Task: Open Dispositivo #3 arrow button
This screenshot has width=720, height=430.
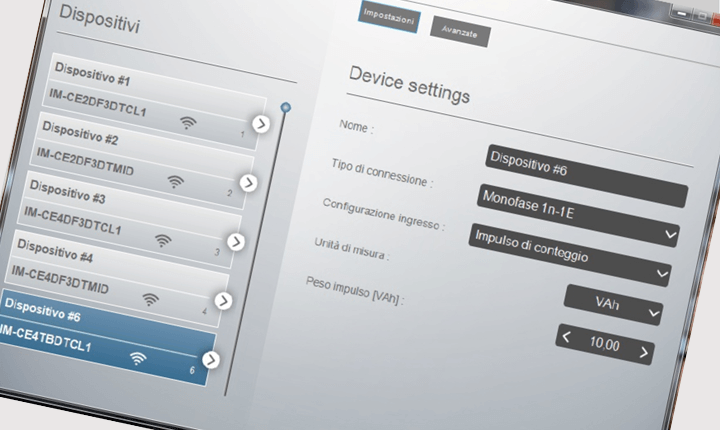Action: tap(236, 242)
